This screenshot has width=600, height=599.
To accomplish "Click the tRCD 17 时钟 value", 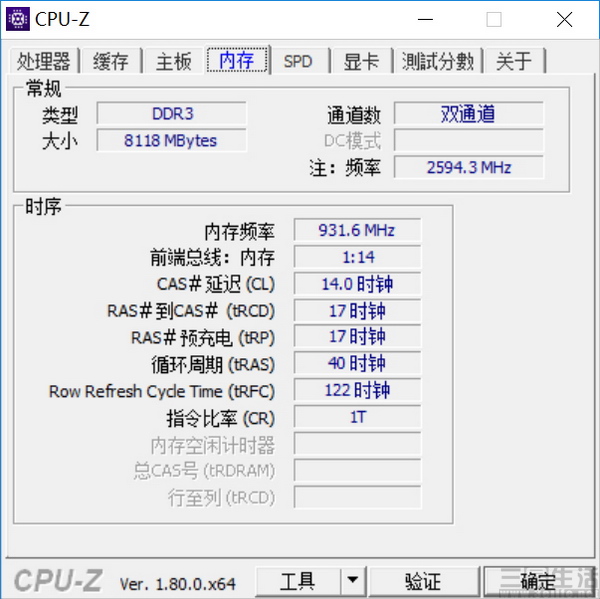I will 357,310.
